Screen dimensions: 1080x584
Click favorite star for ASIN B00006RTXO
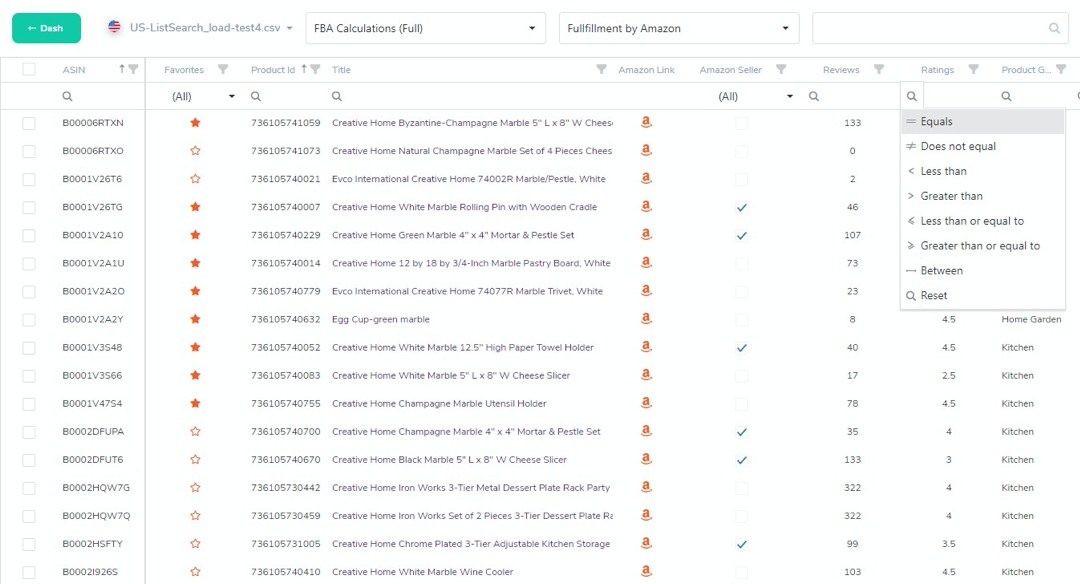pos(195,151)
